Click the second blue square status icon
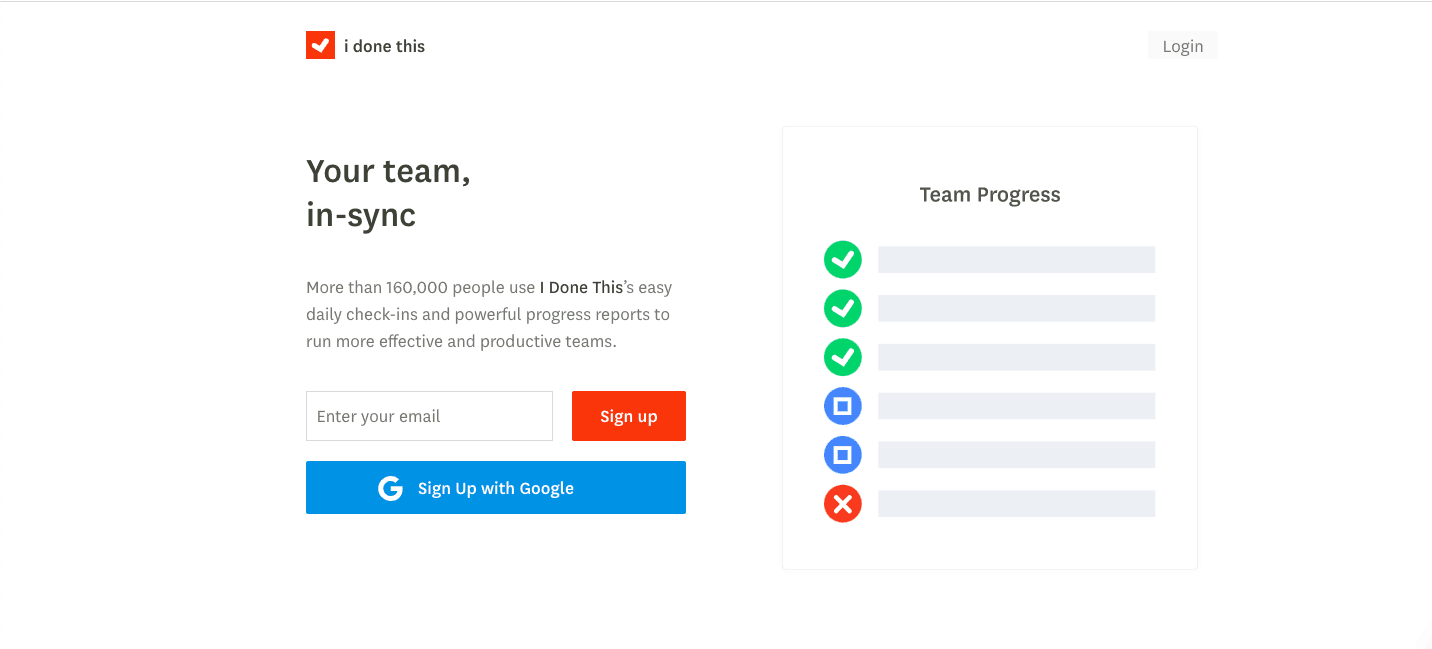The height and width of the screenshot is (649, 1432). pyautogui.click(x=843, y=455)
